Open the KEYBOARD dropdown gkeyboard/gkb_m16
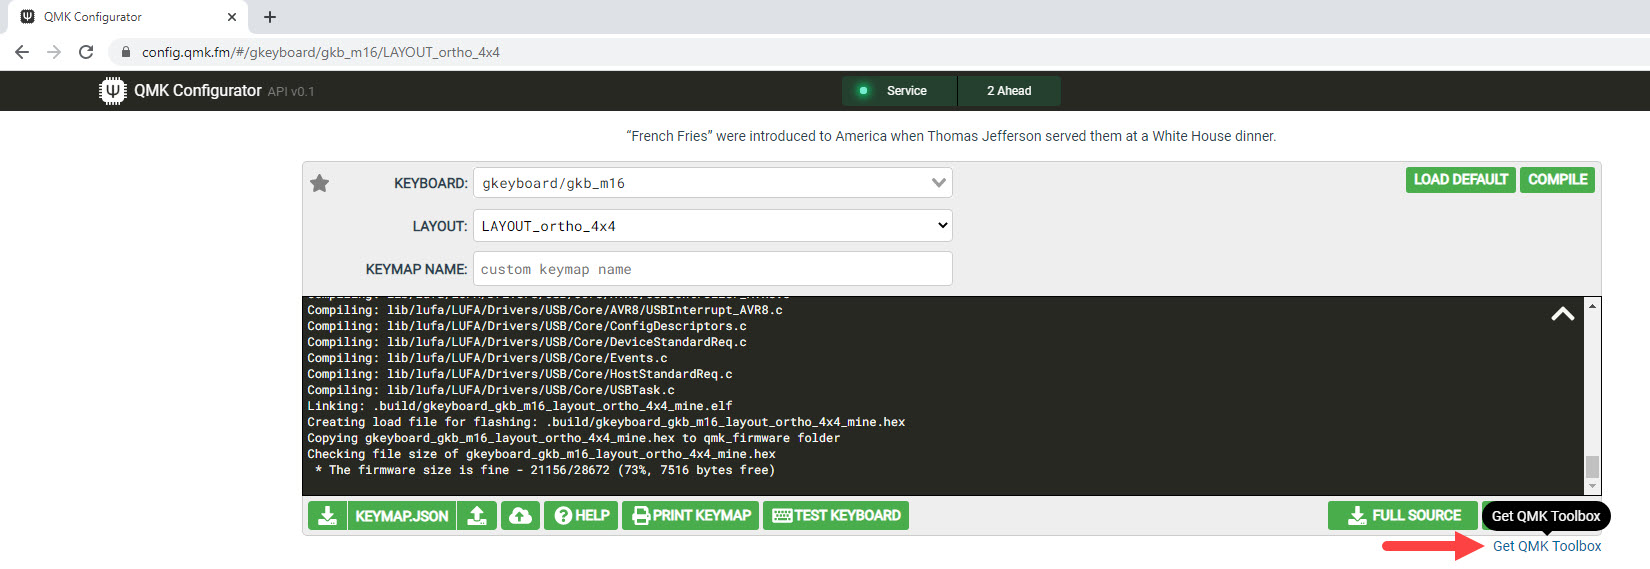Viewport: 1650px width, 569px height. [x=713, y=183]
